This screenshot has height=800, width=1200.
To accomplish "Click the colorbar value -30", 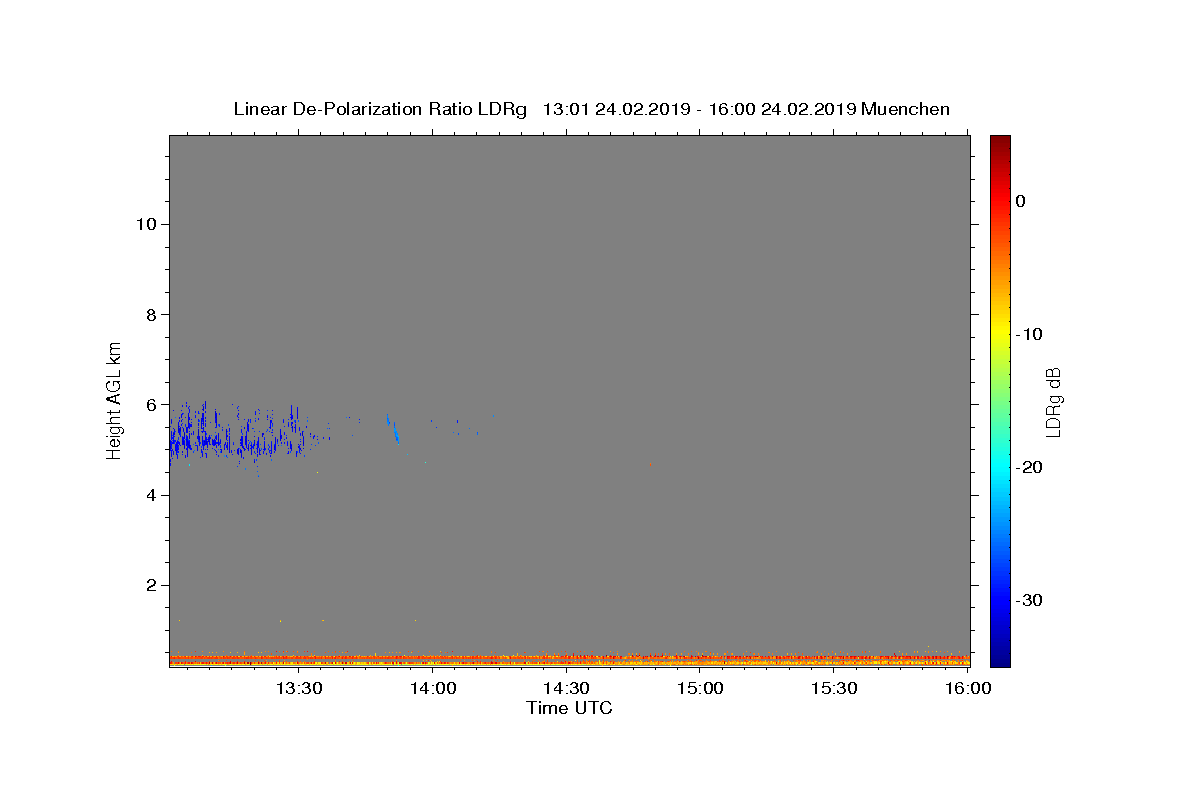I will pyautogui.click(x=1030, y=600).
